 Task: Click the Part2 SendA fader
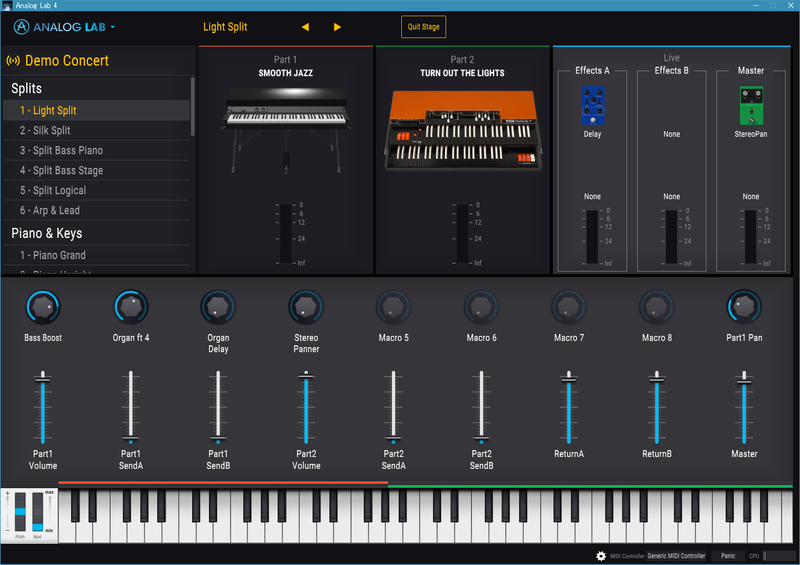point(393,407)
